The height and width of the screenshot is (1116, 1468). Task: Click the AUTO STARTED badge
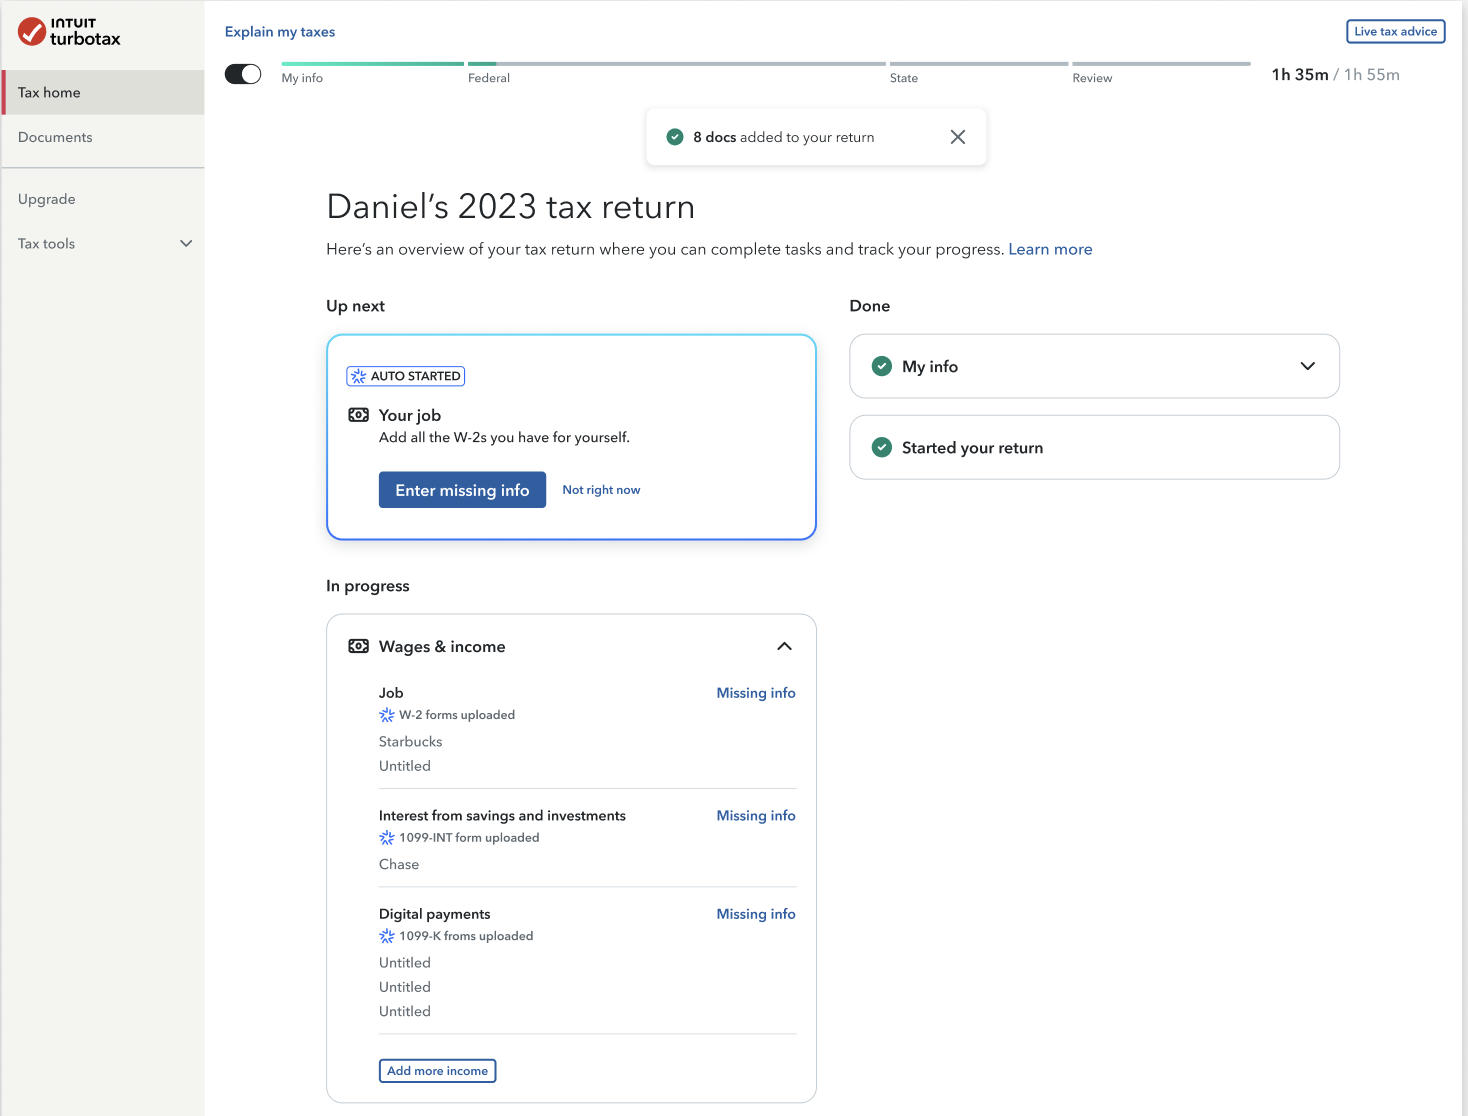[x=405, y=376]
